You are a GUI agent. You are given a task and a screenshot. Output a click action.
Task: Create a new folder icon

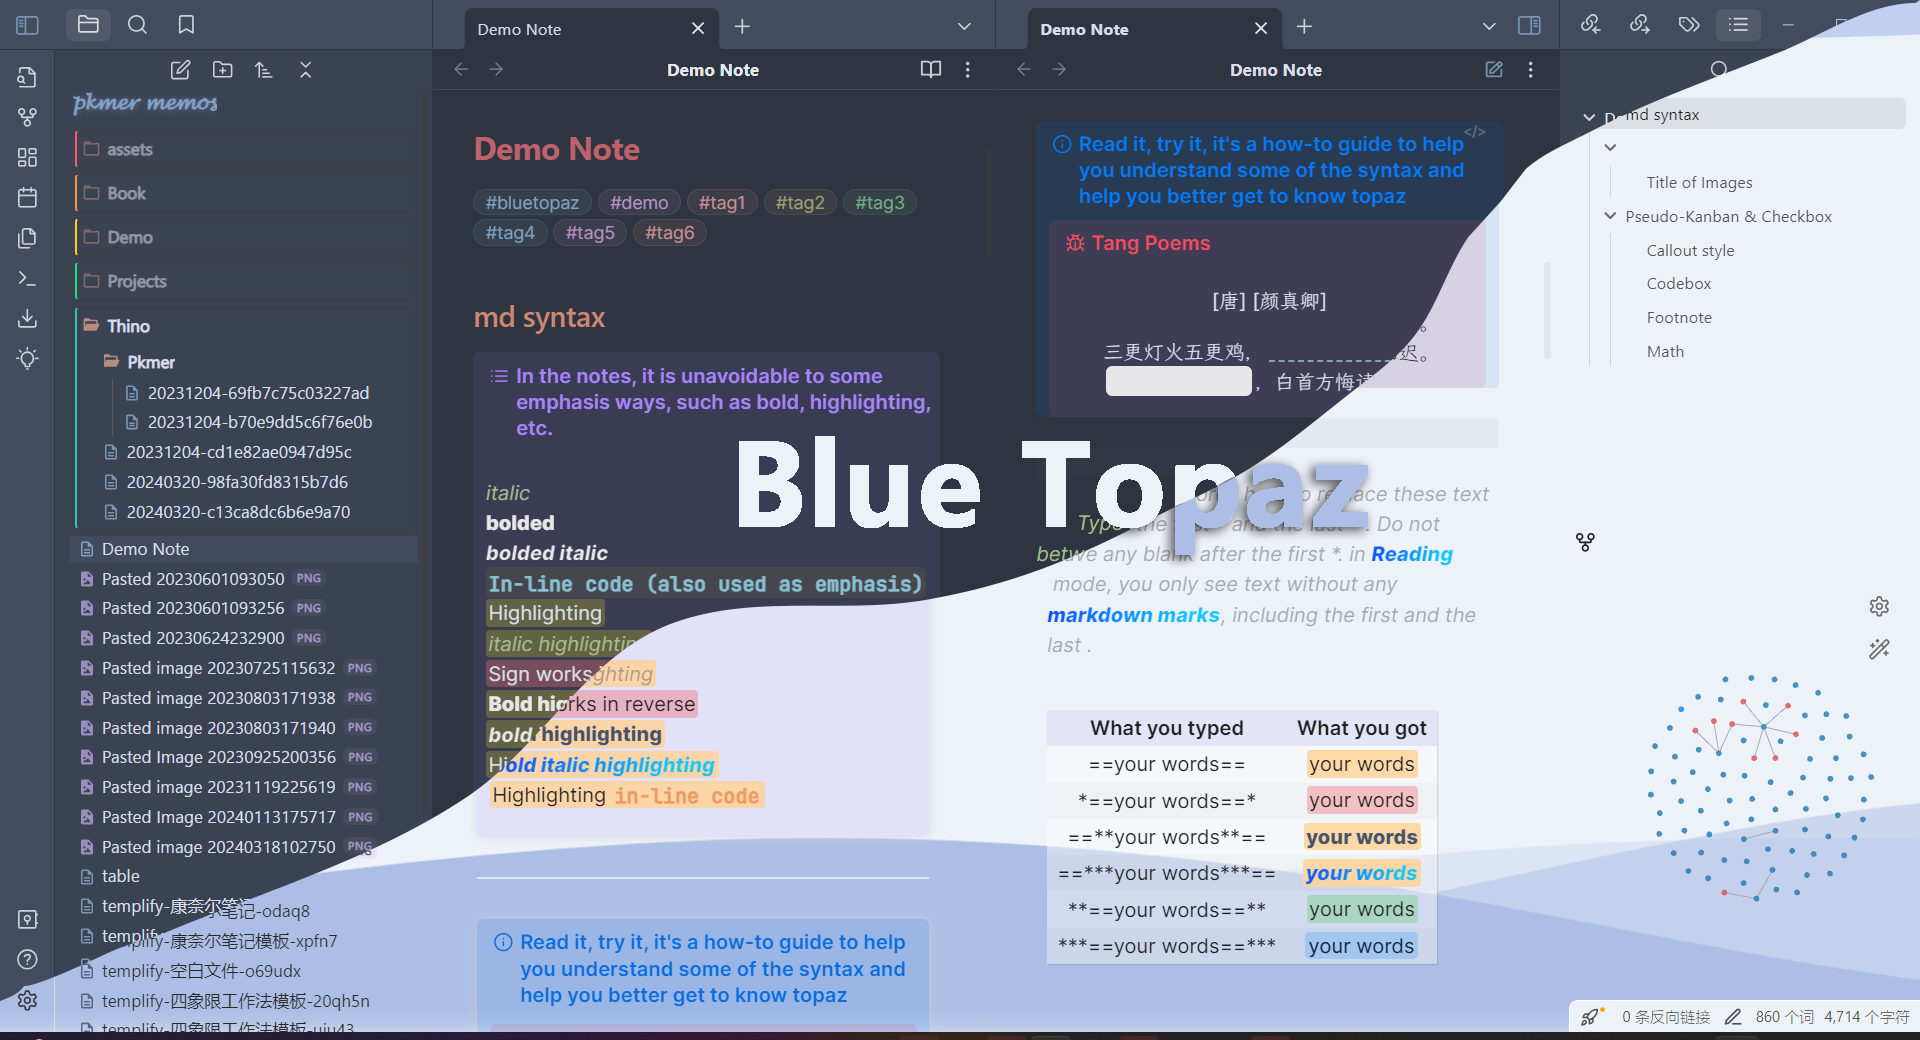click(222, 70)
